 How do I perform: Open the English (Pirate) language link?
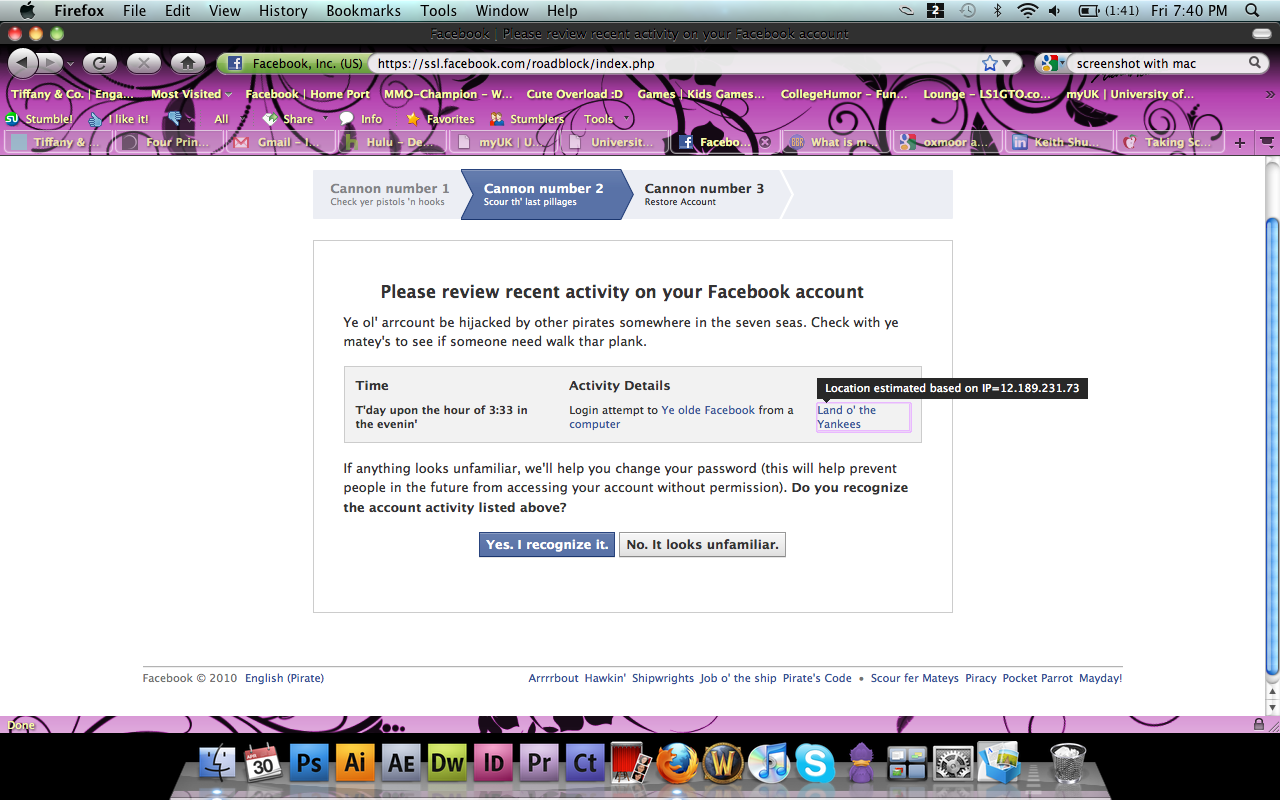[x=284, y=678]
